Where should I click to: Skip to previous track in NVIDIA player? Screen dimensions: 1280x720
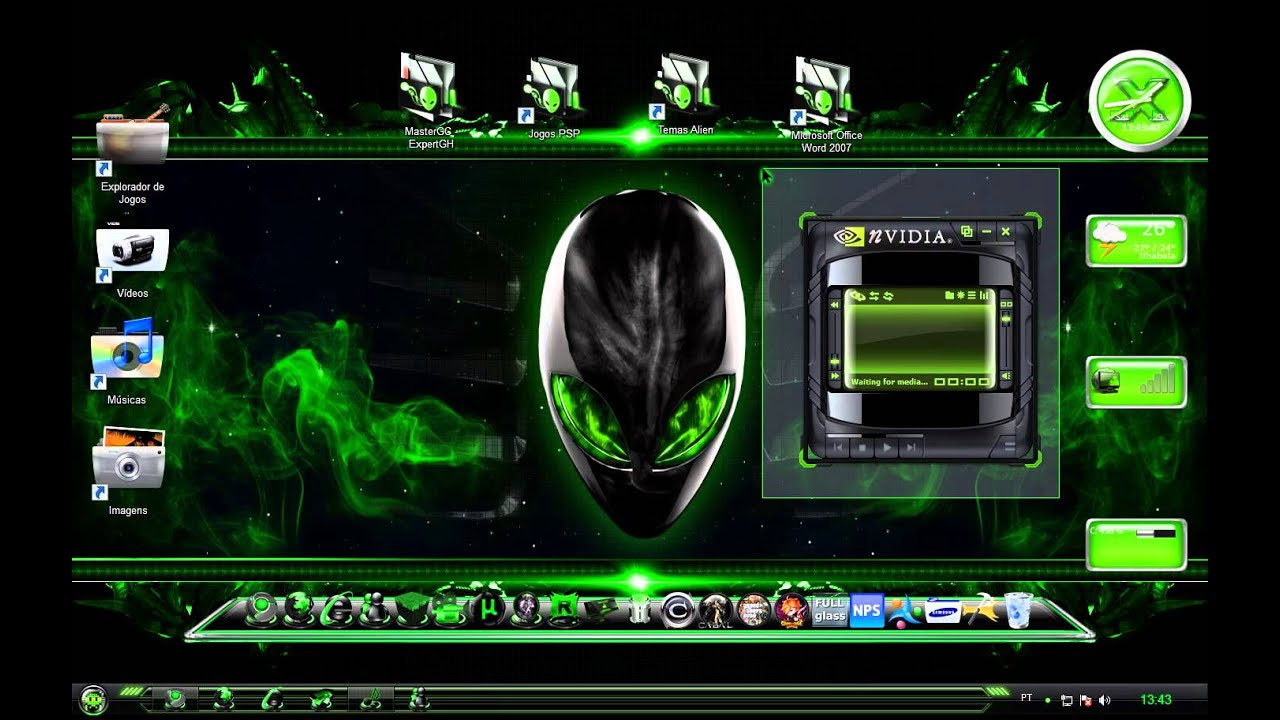[838, 447]
